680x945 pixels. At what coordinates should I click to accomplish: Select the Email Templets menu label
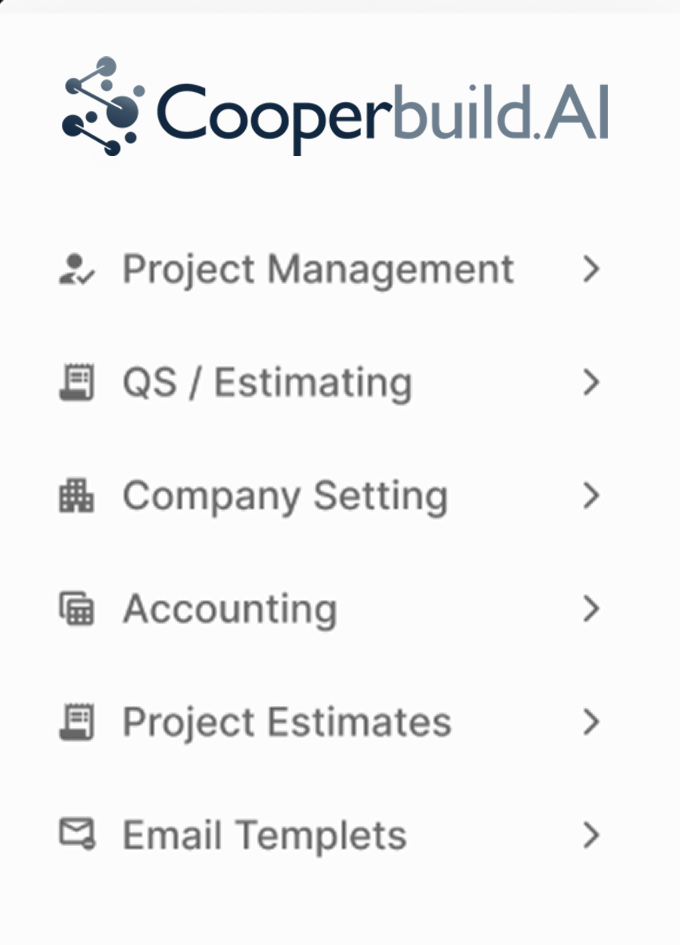(265, 835)
